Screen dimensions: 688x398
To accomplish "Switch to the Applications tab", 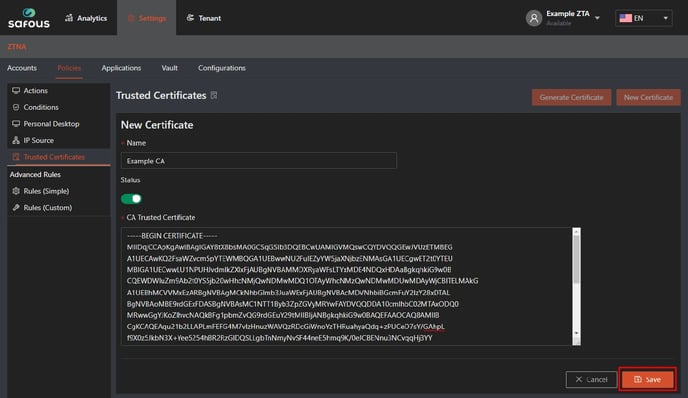I will (x=121, y=68).
